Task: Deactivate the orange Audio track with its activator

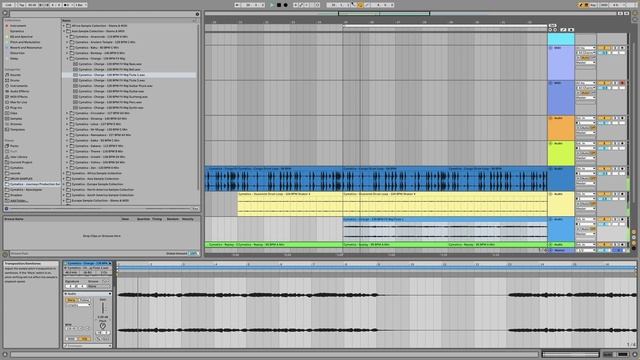Action: click(x=604, y=118)
